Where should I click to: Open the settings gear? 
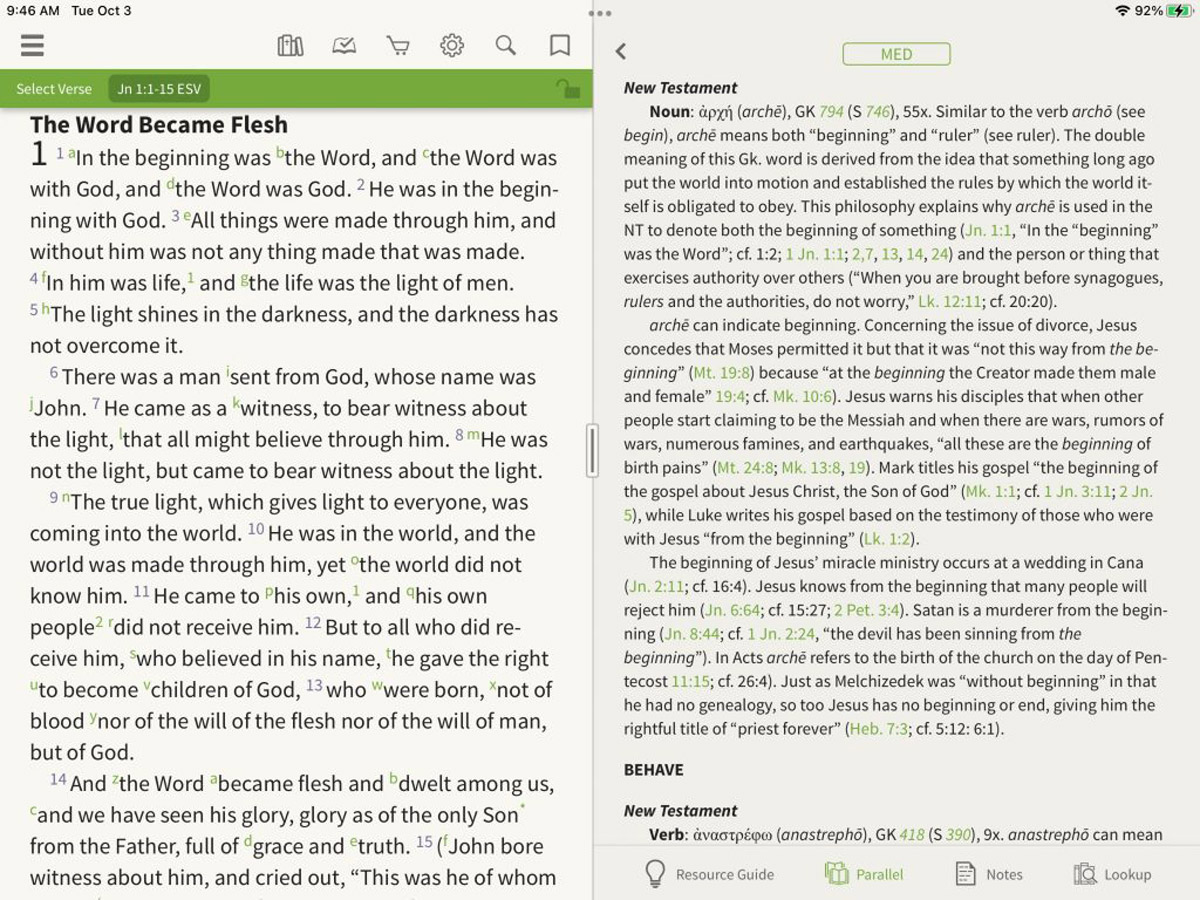[x=452, y=46]
